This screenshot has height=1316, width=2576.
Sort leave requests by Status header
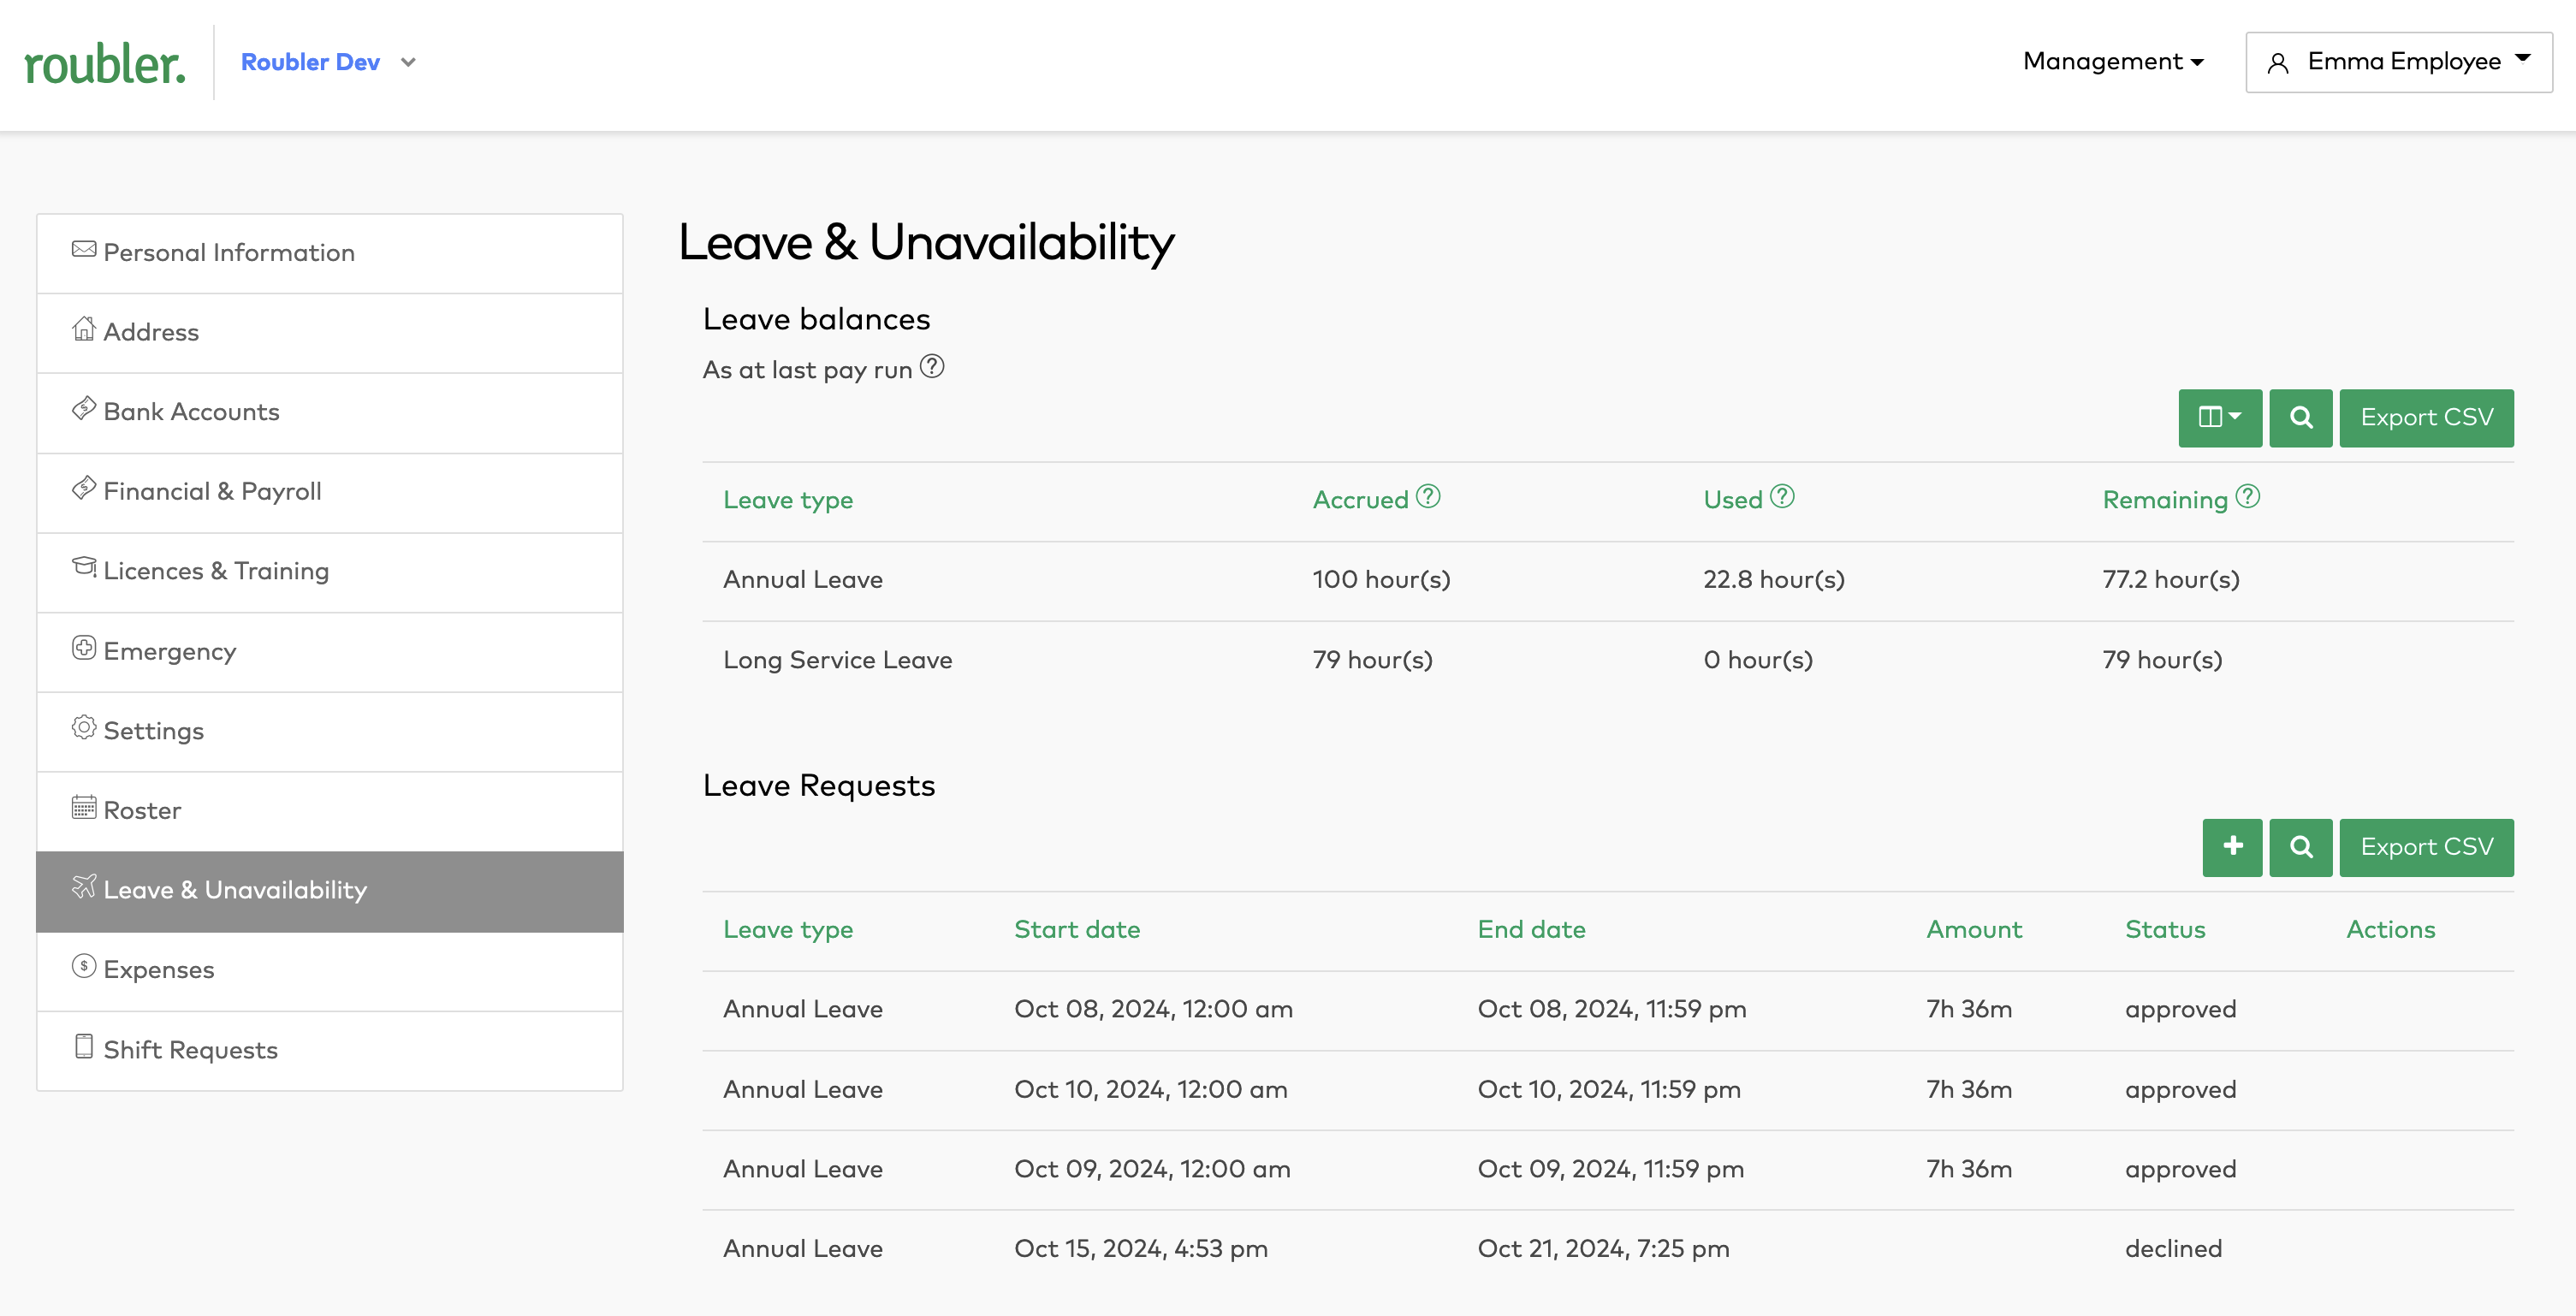(2165, 930)
